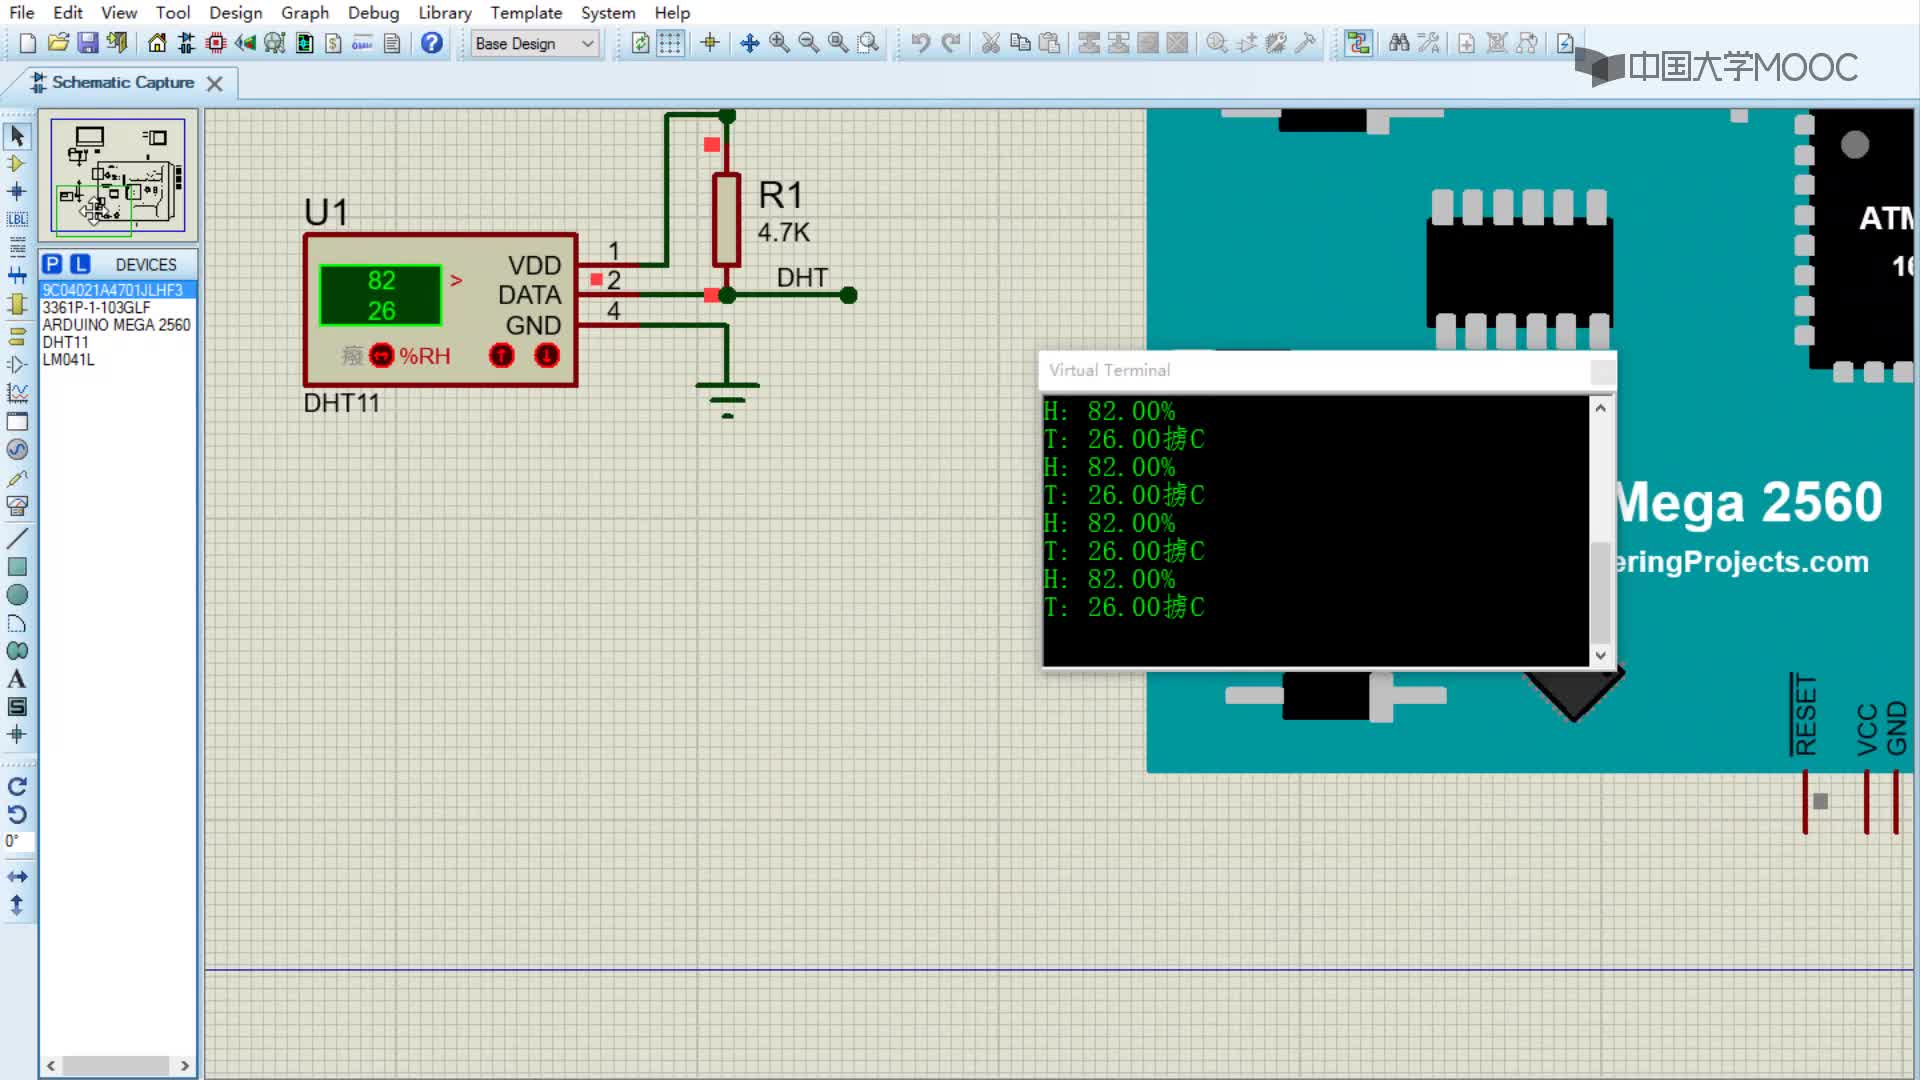
Task: Open the Library menu
Action: (x=444, y=13)
